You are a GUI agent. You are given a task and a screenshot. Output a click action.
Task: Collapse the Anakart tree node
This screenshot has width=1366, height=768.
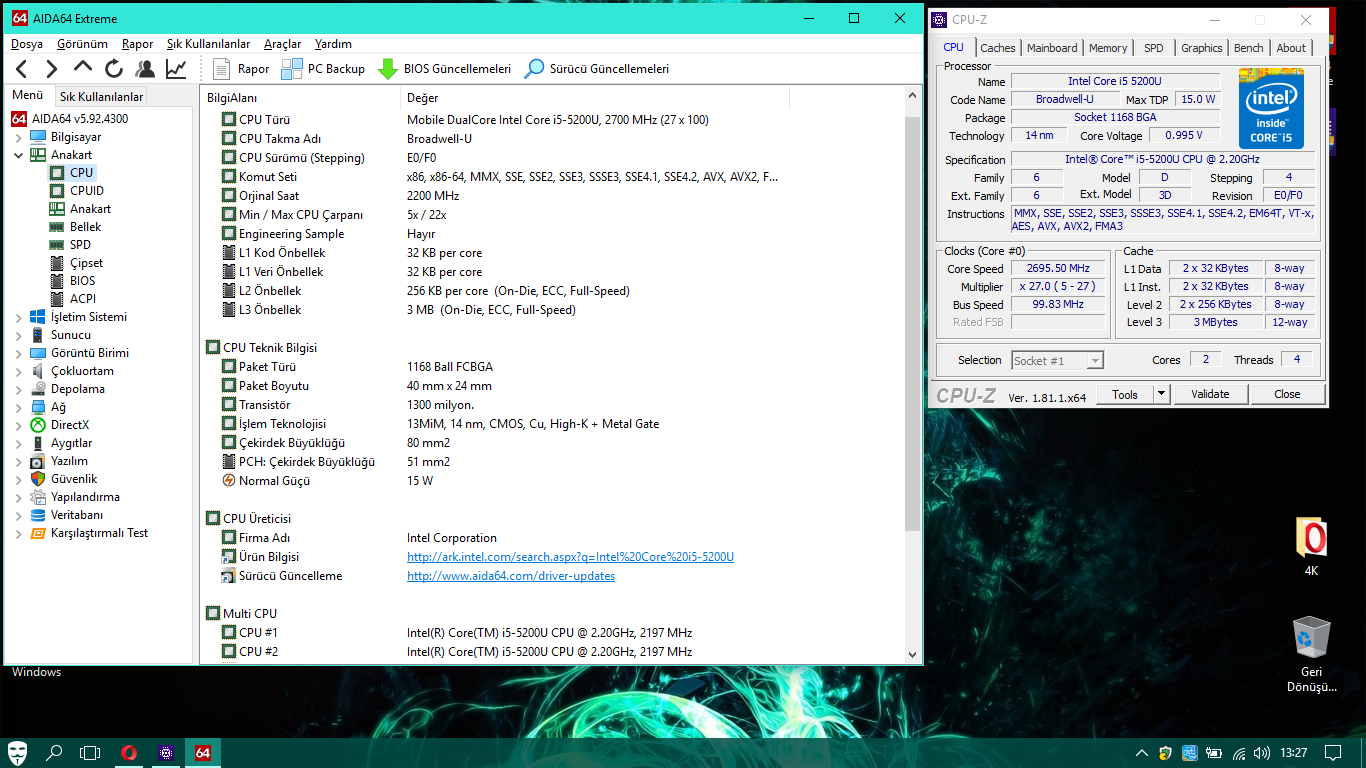(18, 155)
